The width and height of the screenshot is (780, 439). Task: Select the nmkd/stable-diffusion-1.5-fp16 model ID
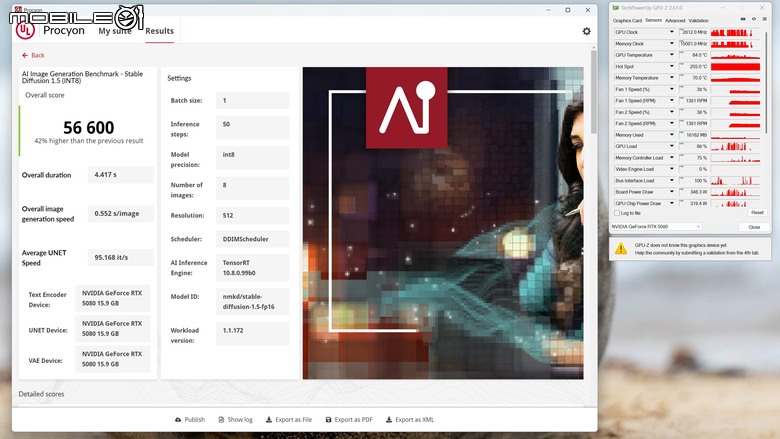[x=252, y=301]
